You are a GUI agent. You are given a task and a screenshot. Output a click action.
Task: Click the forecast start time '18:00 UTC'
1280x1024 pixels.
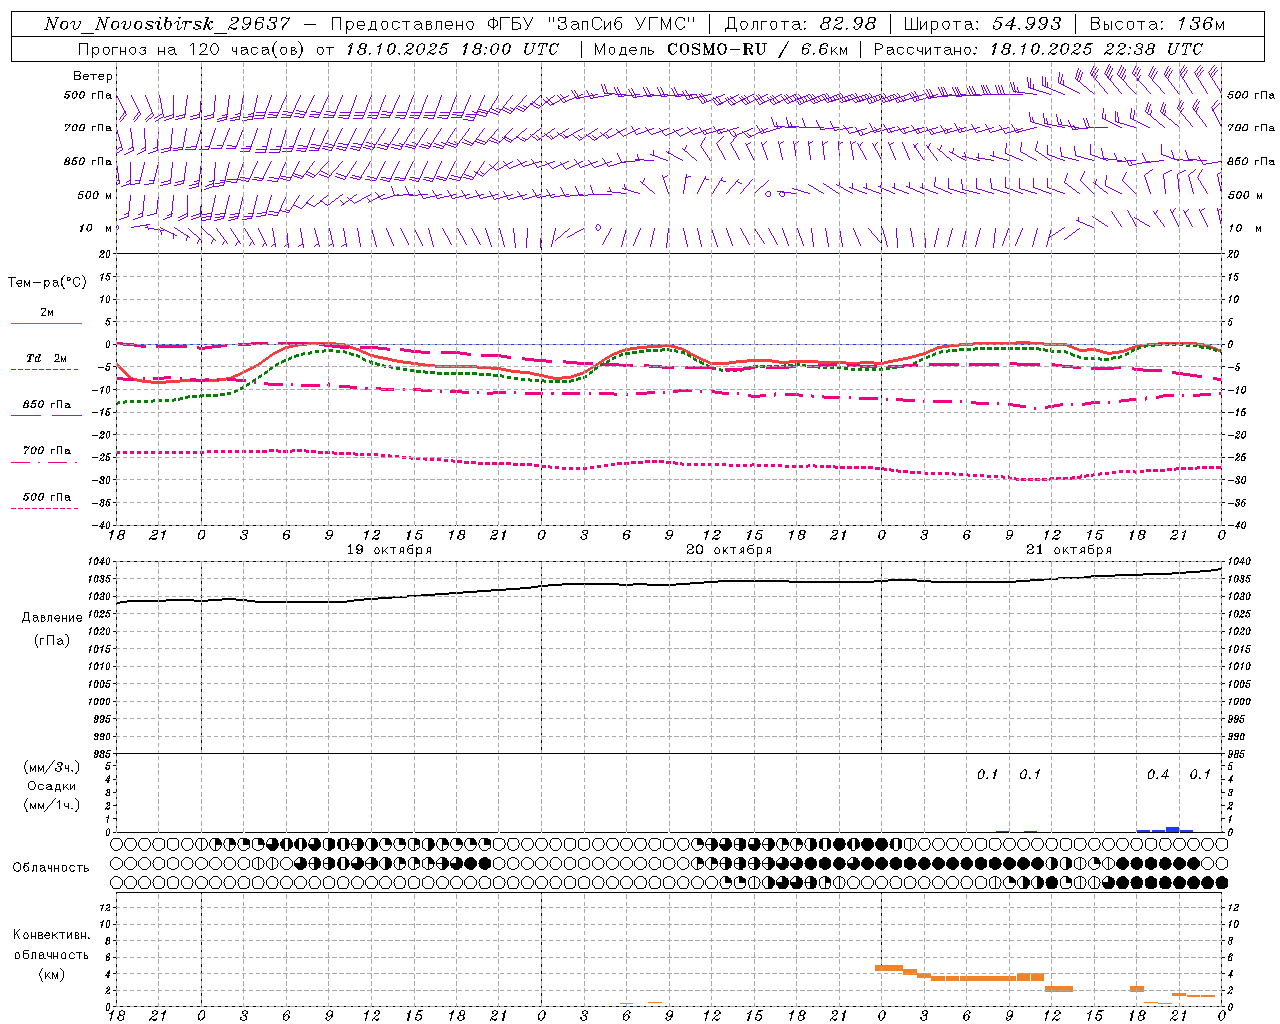coord(510,49)
